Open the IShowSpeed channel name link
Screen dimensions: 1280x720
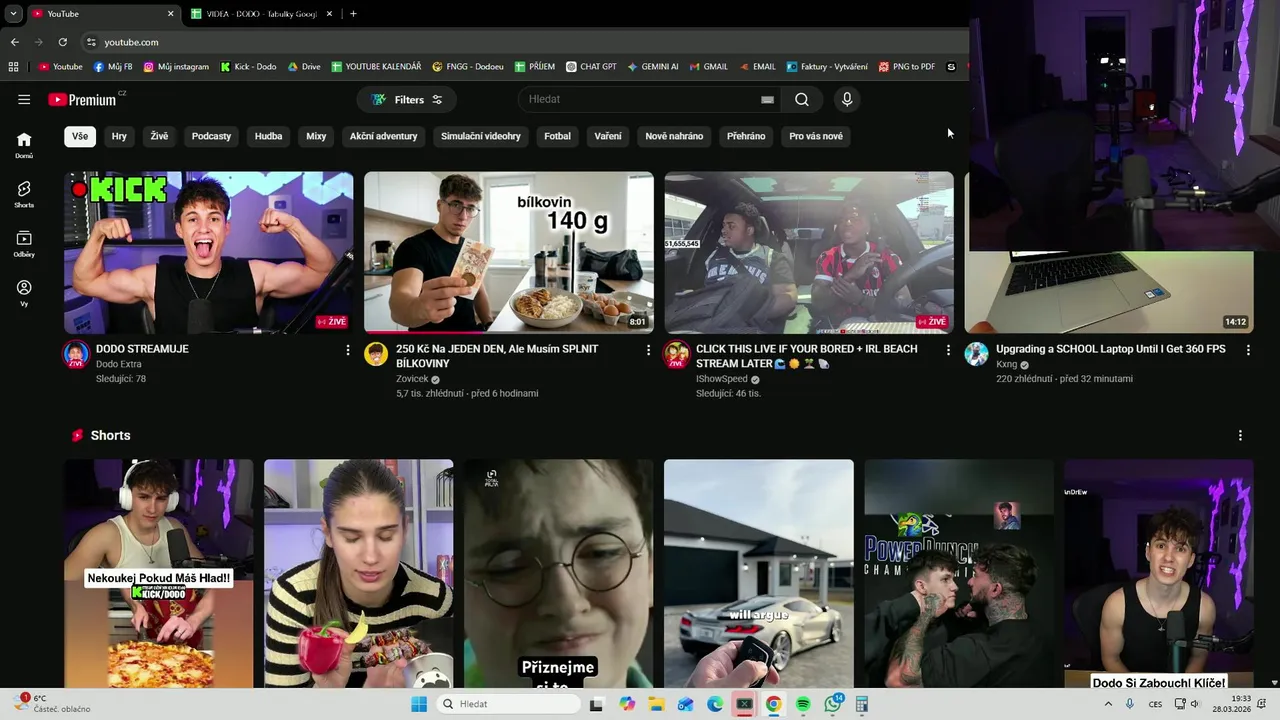click(721, 379)
